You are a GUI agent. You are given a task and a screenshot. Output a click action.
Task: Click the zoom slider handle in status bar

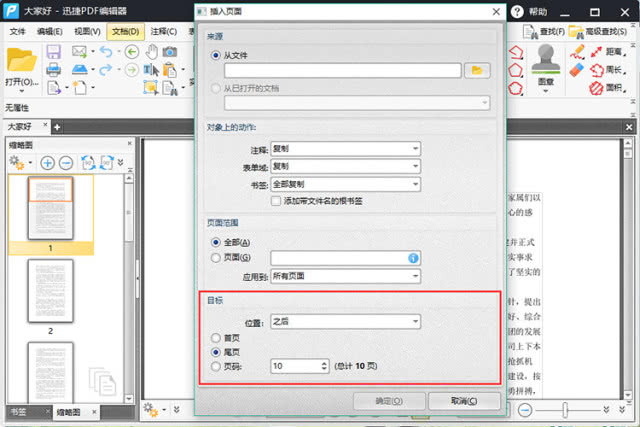565,409
